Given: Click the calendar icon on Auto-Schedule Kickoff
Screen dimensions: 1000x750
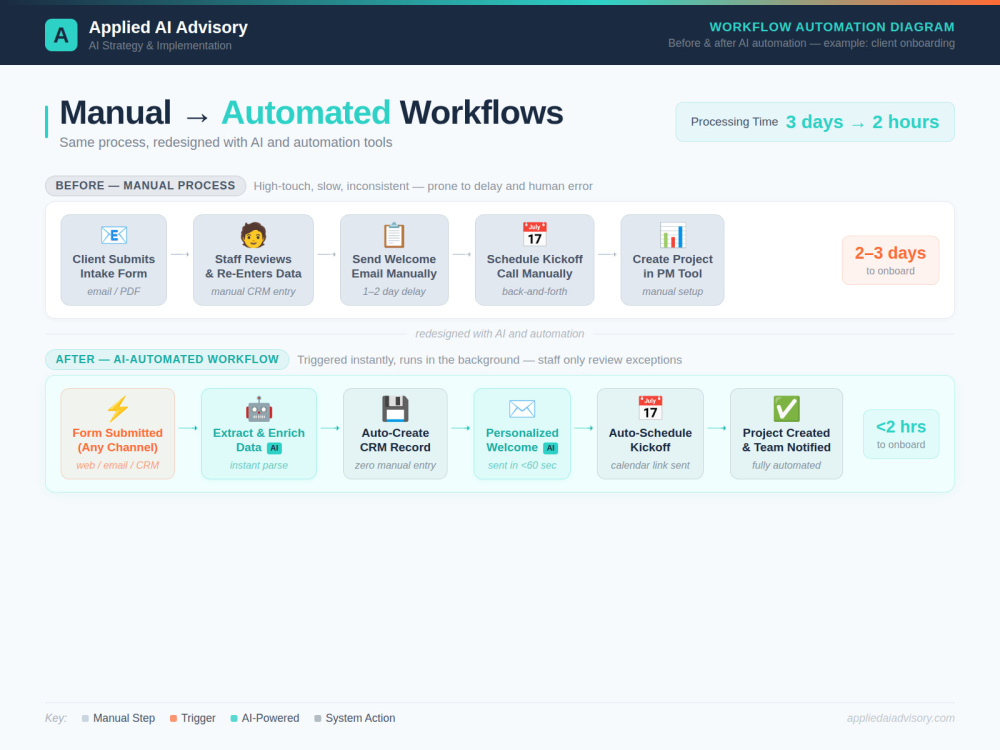Looking at the screenshot, I should click(x=650, y=408).
